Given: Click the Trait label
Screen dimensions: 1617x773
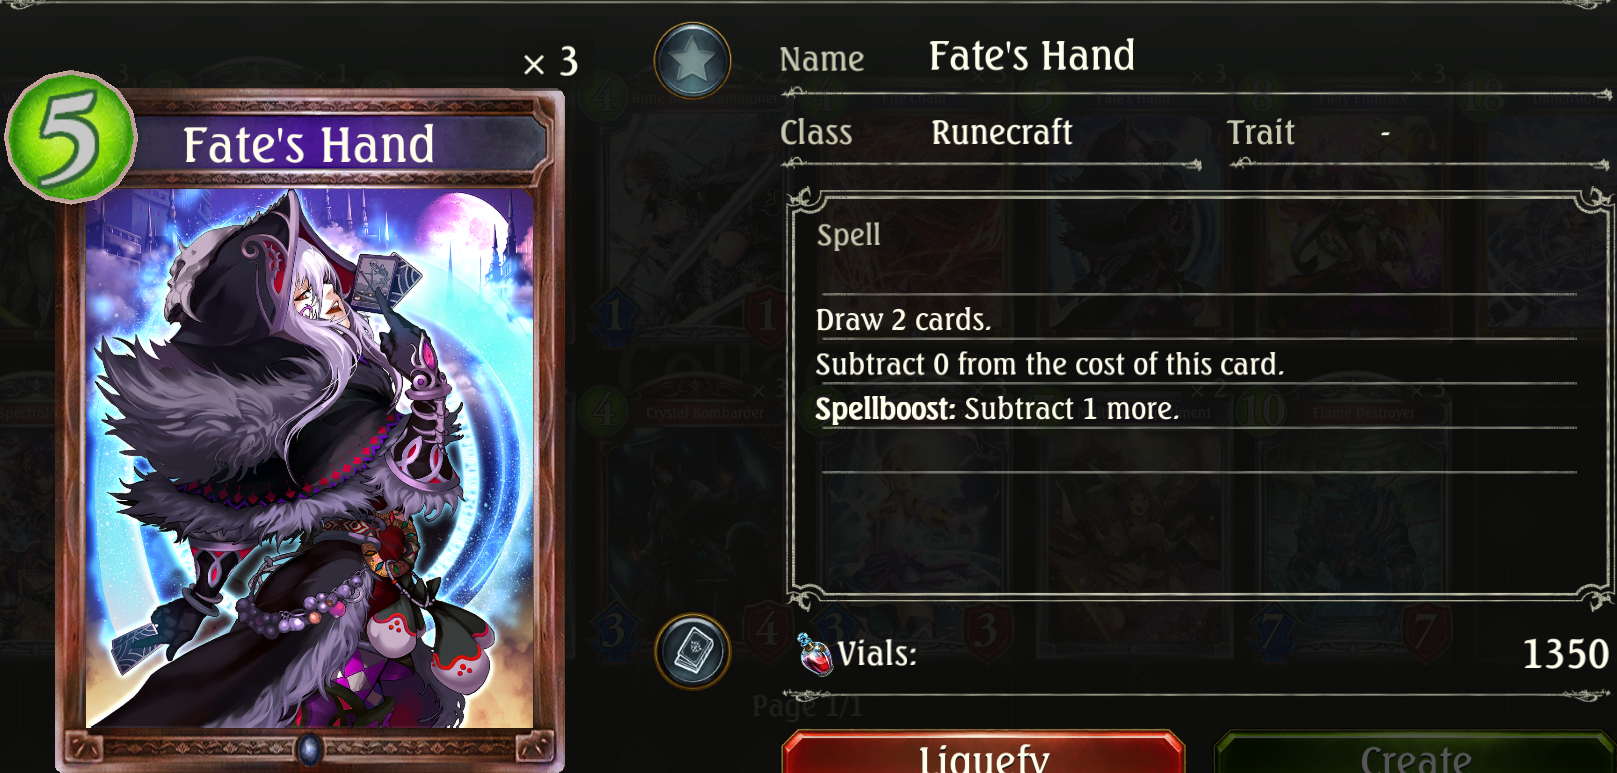Looking at the screenshot, I should pos(1260,132).
